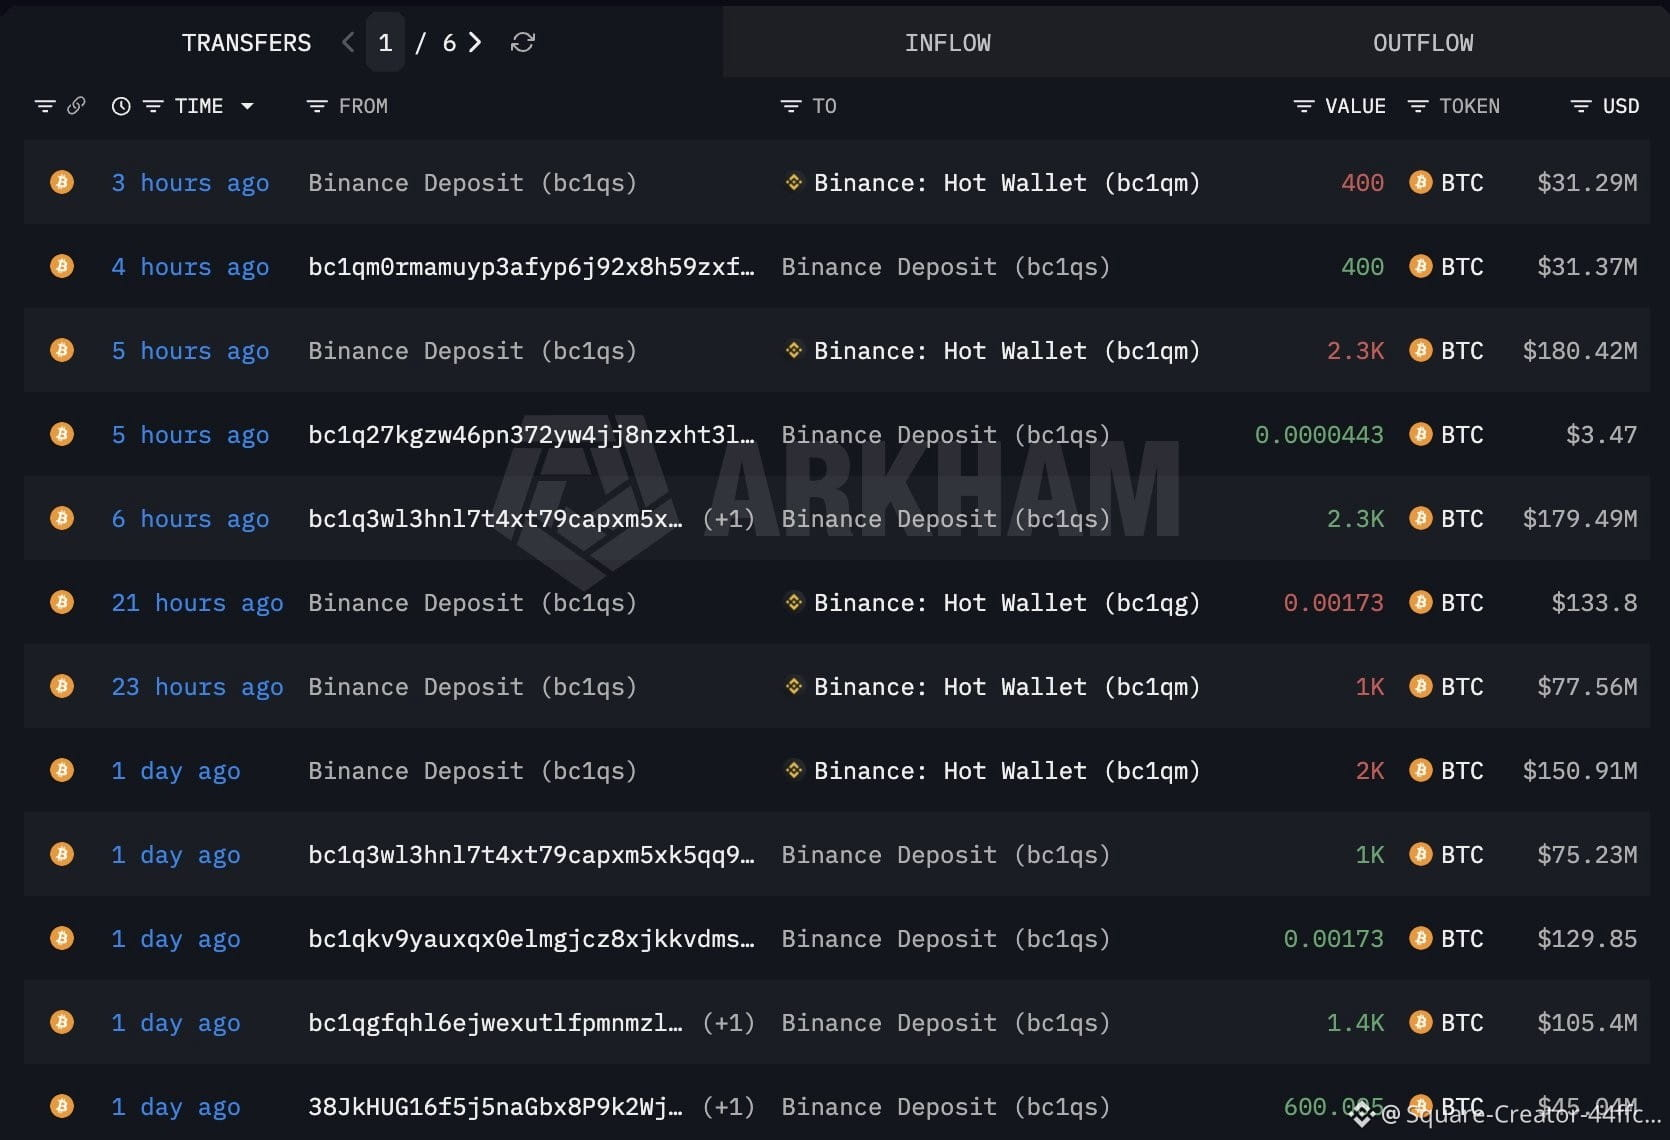This screenshot has height=1140, width=1670.
Task: Click Bitcoin chain icon in 23 hours ago row
Action: [62, 687]
